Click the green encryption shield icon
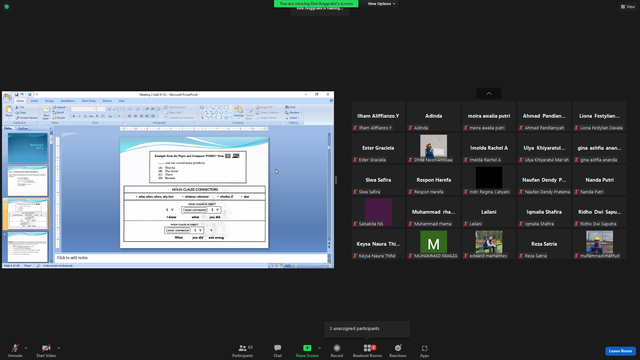This screenshot has width=640, height=360. pyautogui.click(x=7, y=7)
